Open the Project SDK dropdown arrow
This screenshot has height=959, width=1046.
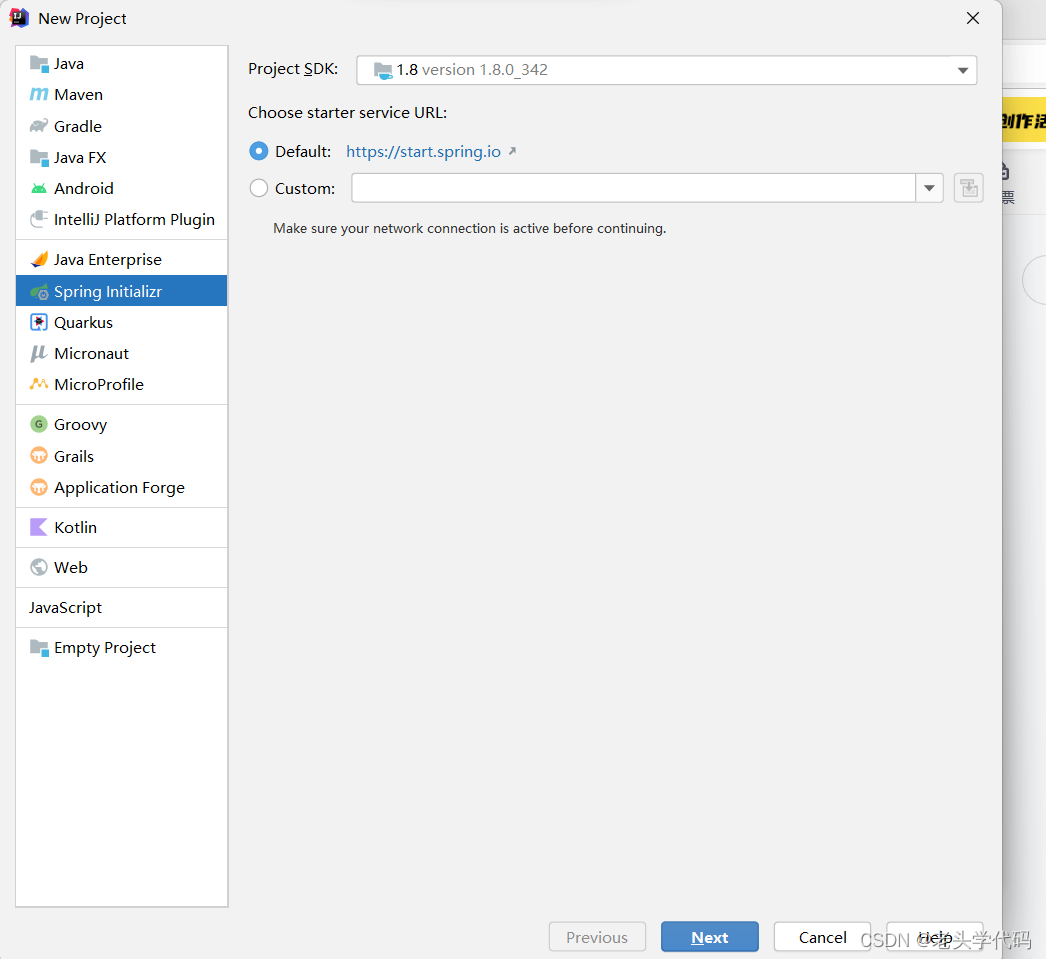tap(963, 70)
